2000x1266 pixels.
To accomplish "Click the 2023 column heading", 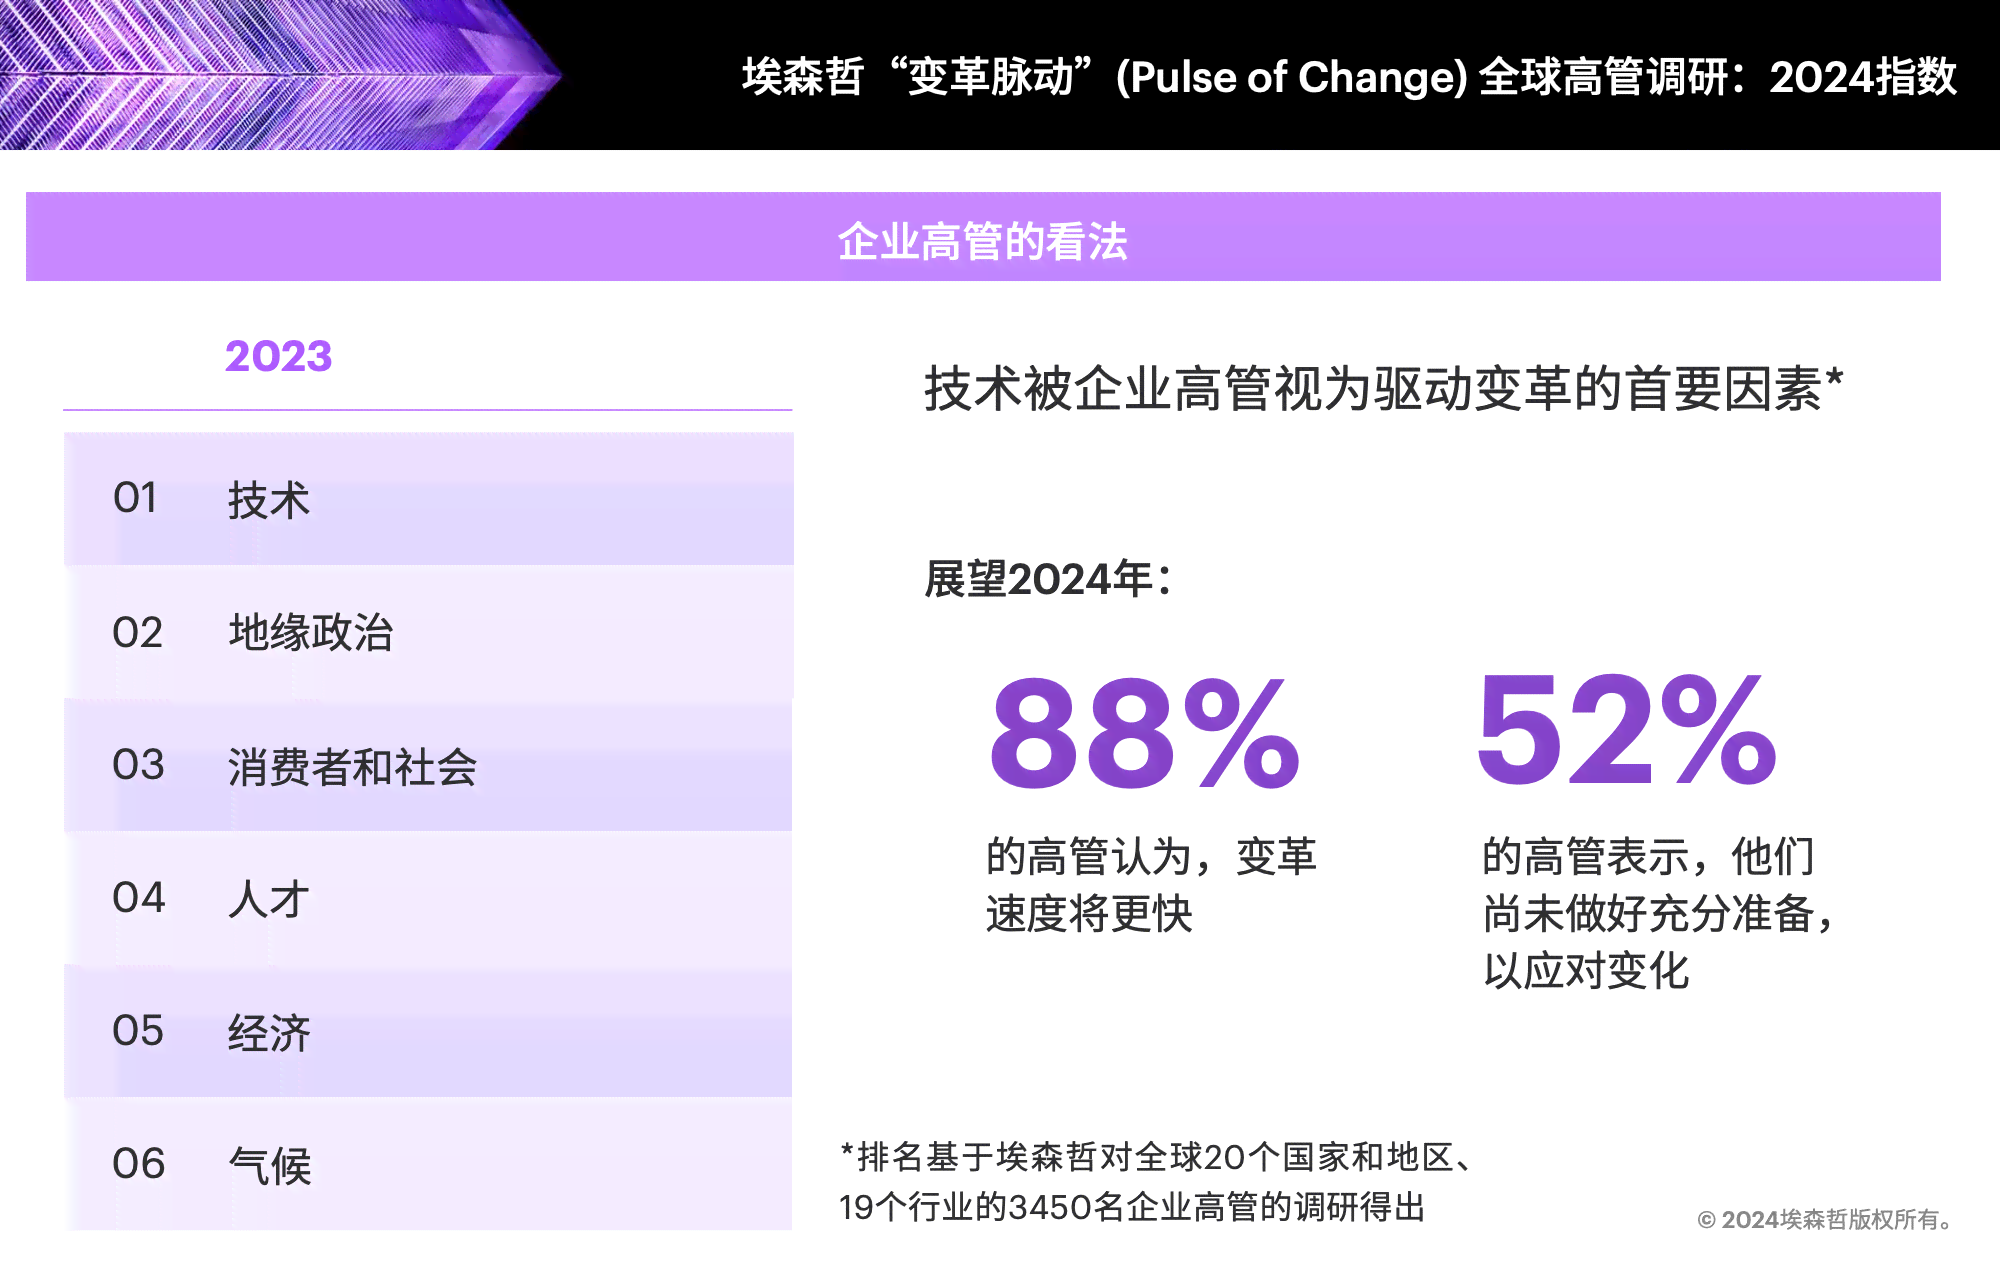I will [x=278, y=356].
